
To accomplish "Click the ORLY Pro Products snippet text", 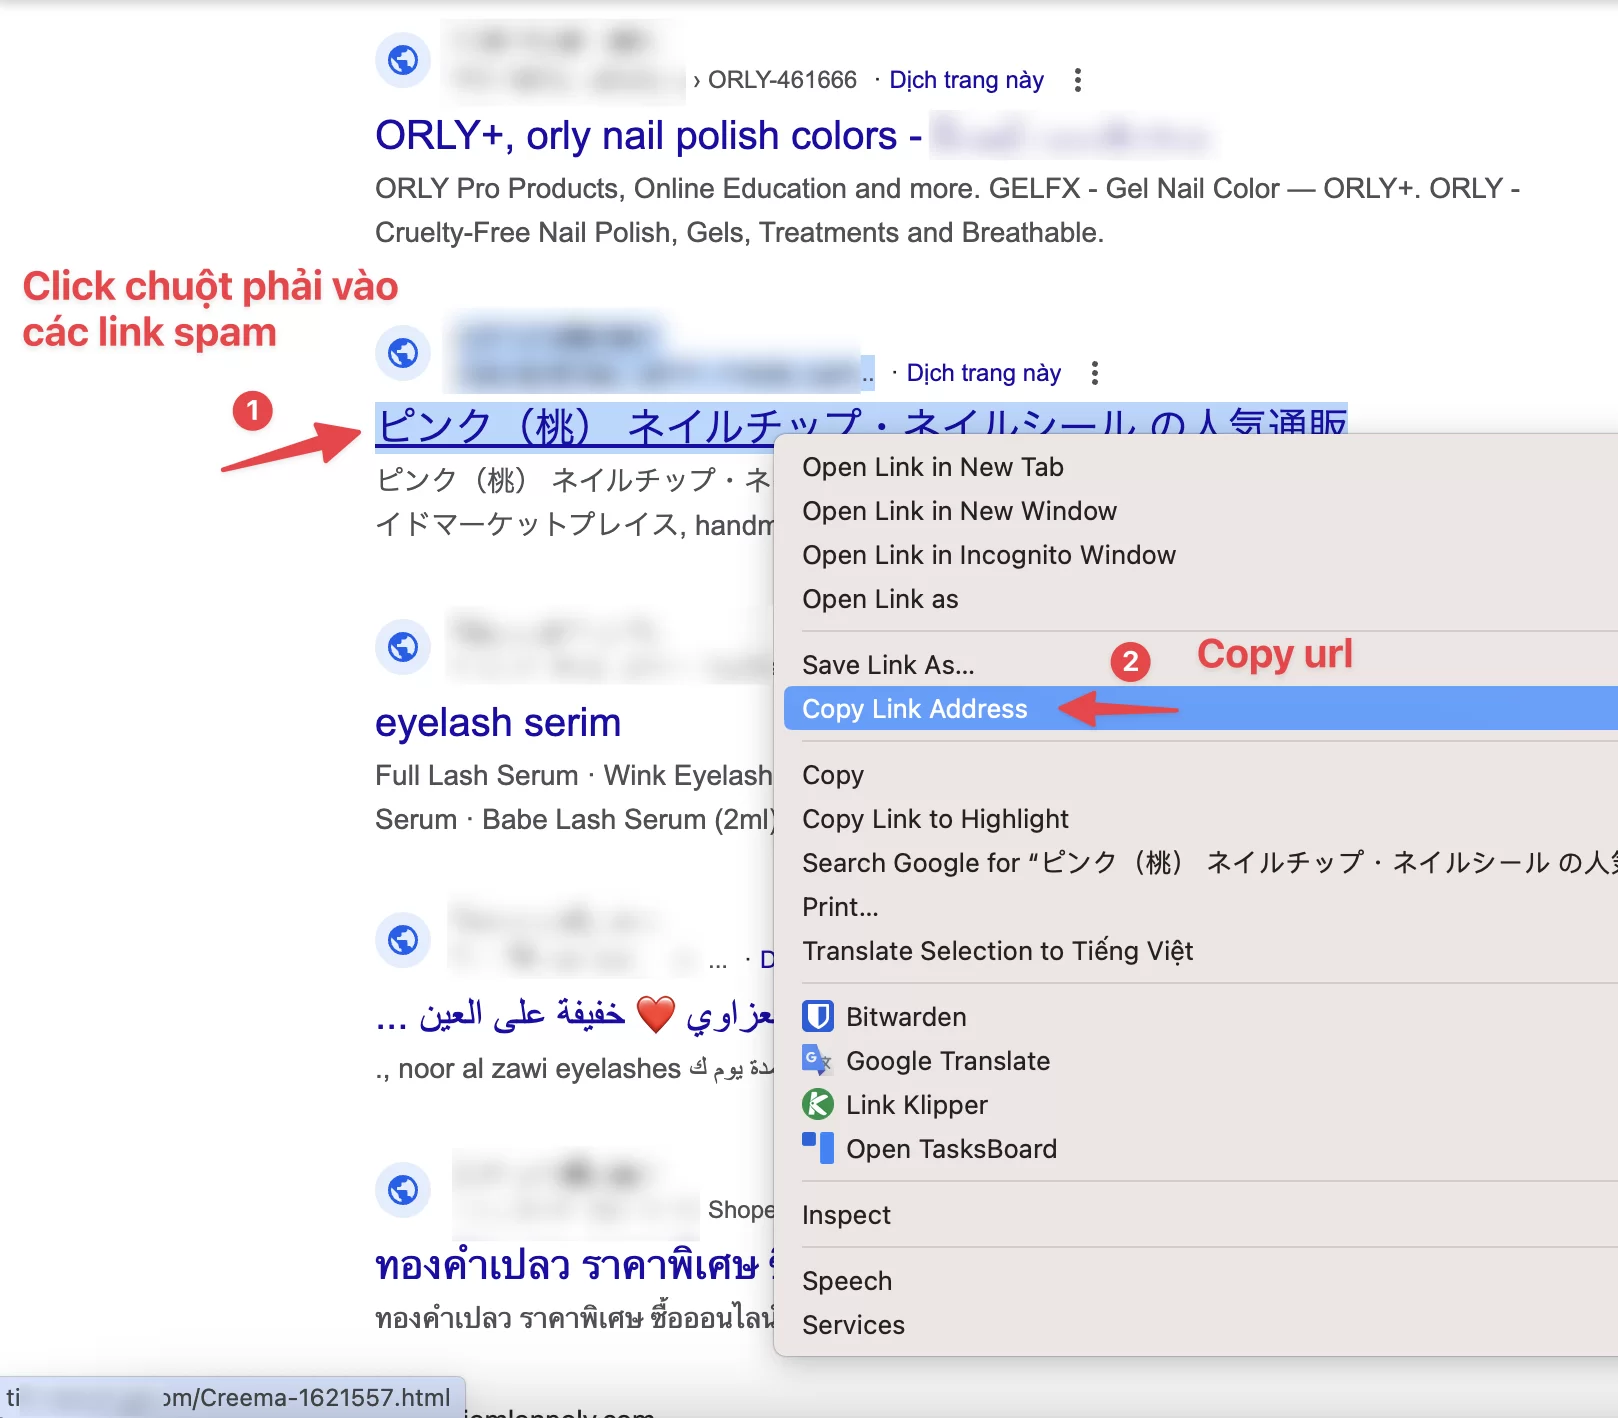I will (947, 210).
